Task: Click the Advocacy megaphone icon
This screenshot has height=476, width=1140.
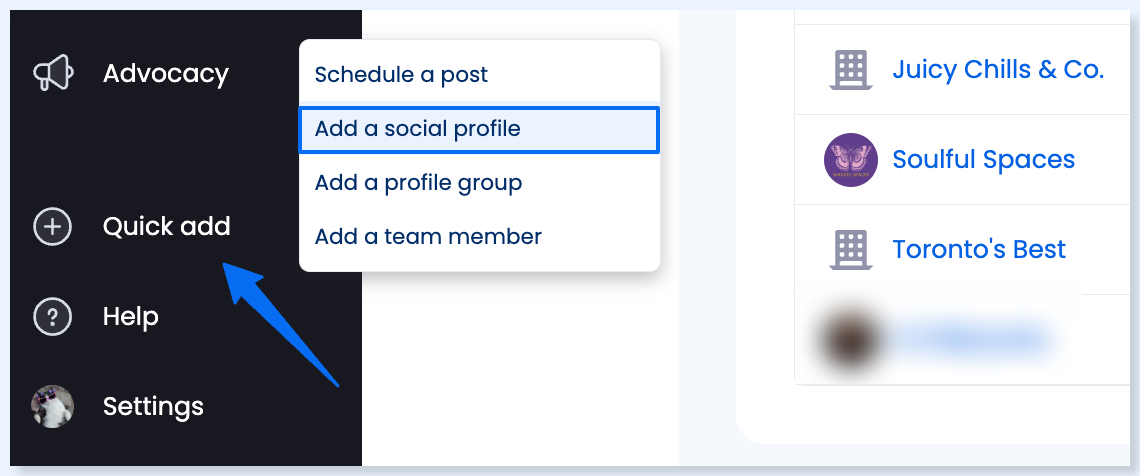Action: point(53,73)
